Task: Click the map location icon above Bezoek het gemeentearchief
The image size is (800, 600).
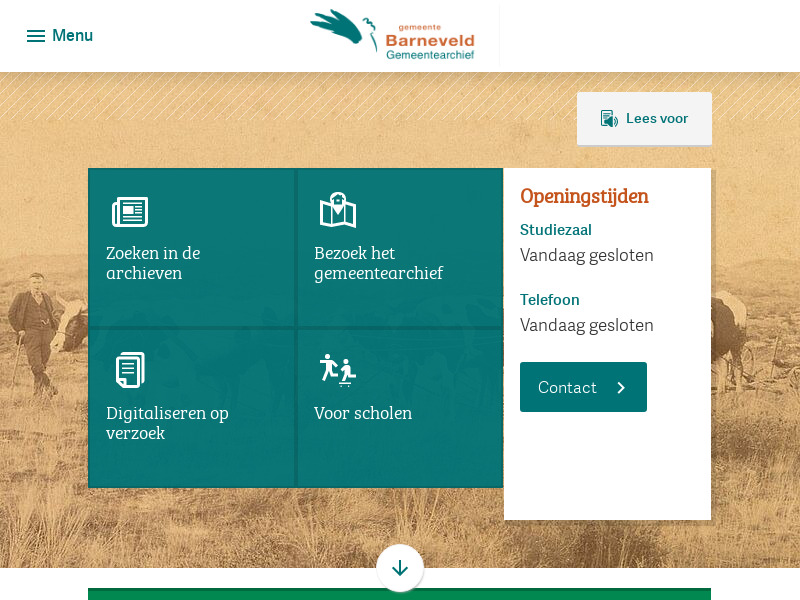Action: pos(337,210)
